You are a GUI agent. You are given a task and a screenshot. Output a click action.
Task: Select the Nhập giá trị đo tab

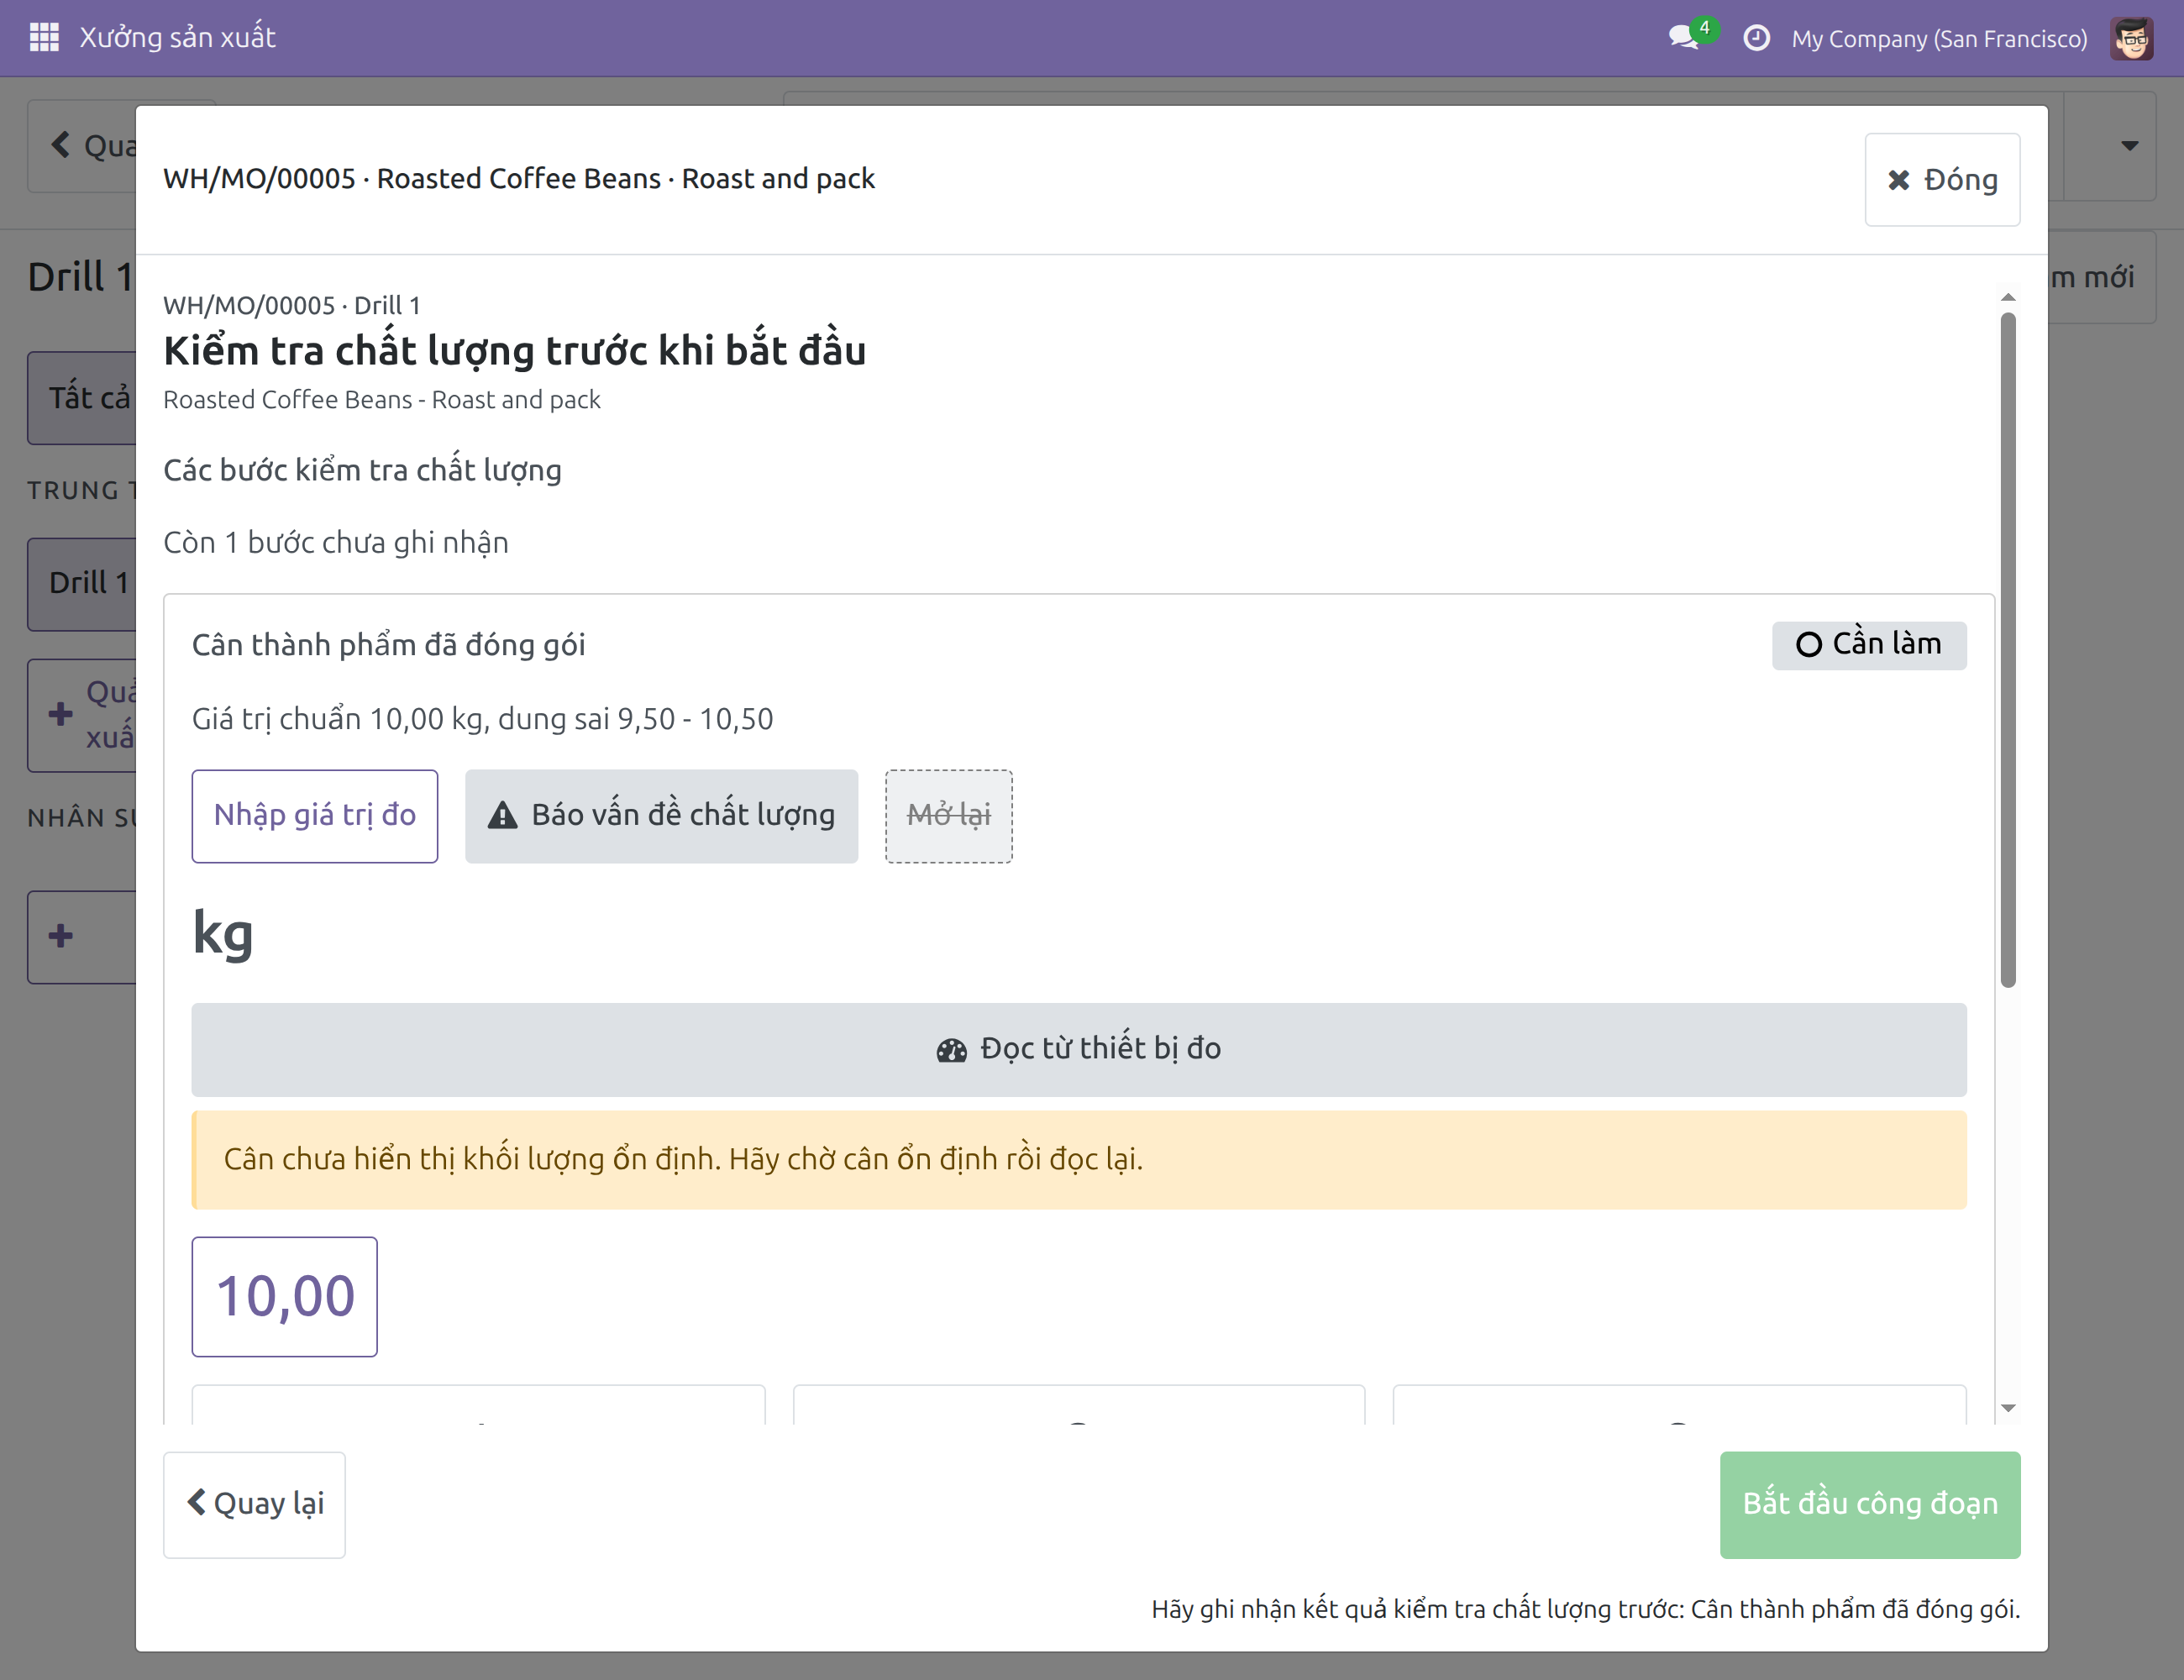click(315, 816)
